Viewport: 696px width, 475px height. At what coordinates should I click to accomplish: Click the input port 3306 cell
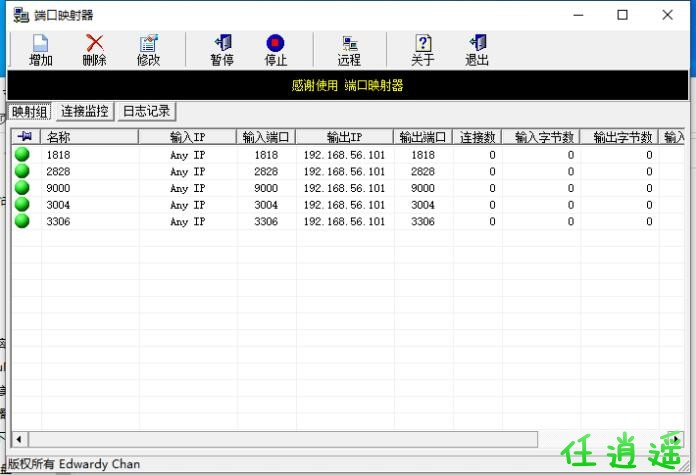click(x=266, y=222)
